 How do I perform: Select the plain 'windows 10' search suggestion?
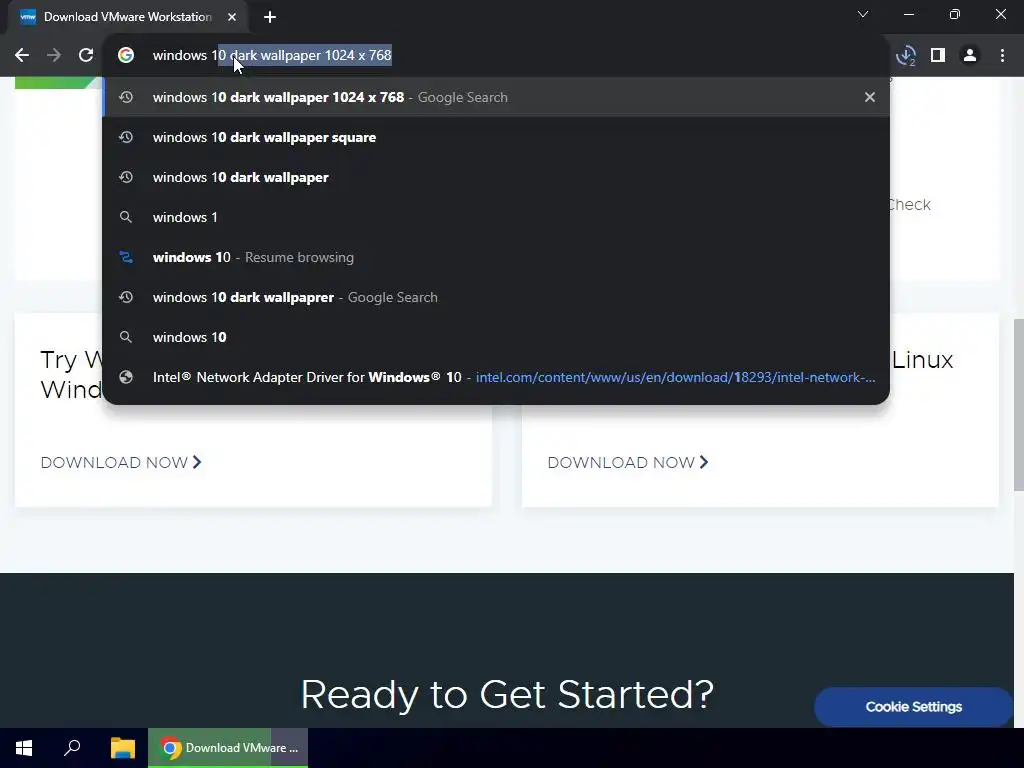pos(496,337)
